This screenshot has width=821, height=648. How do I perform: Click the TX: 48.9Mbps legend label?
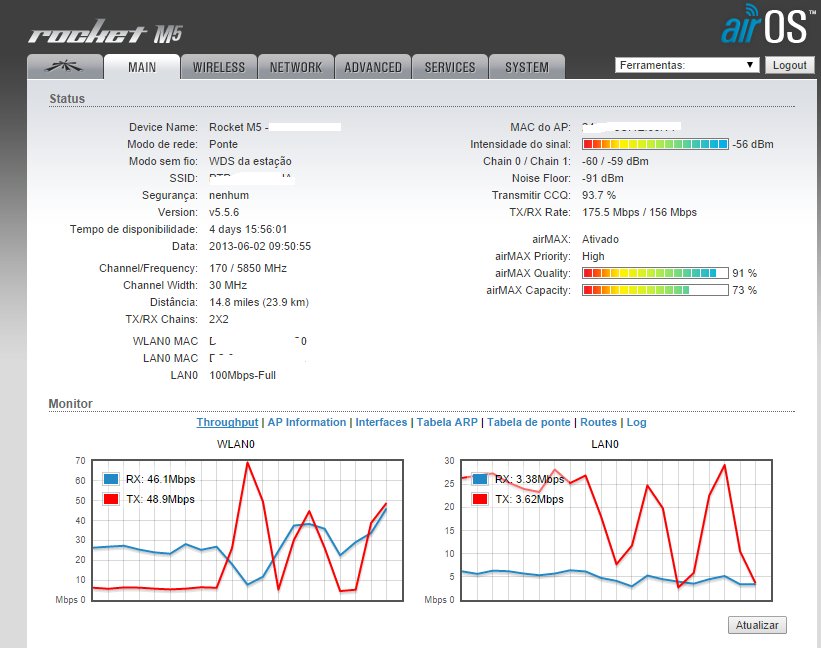tap(160, 499)
